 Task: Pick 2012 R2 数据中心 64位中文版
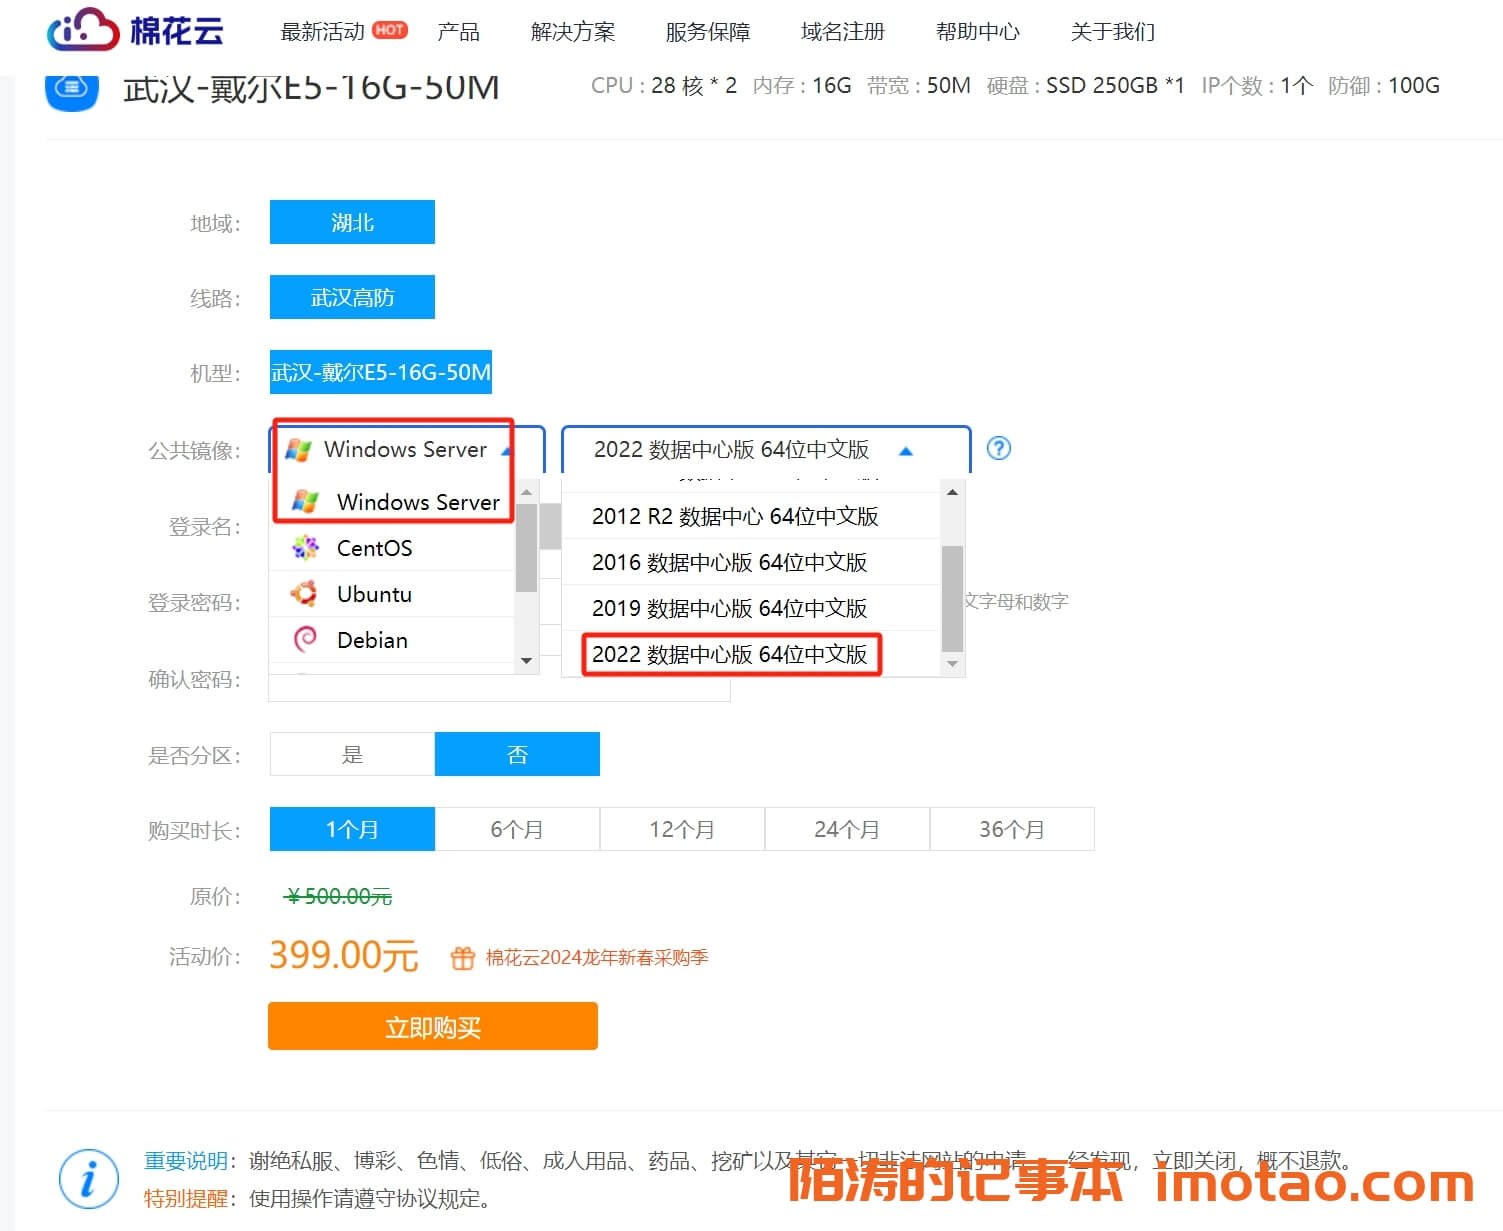click(x=751, y=516)
